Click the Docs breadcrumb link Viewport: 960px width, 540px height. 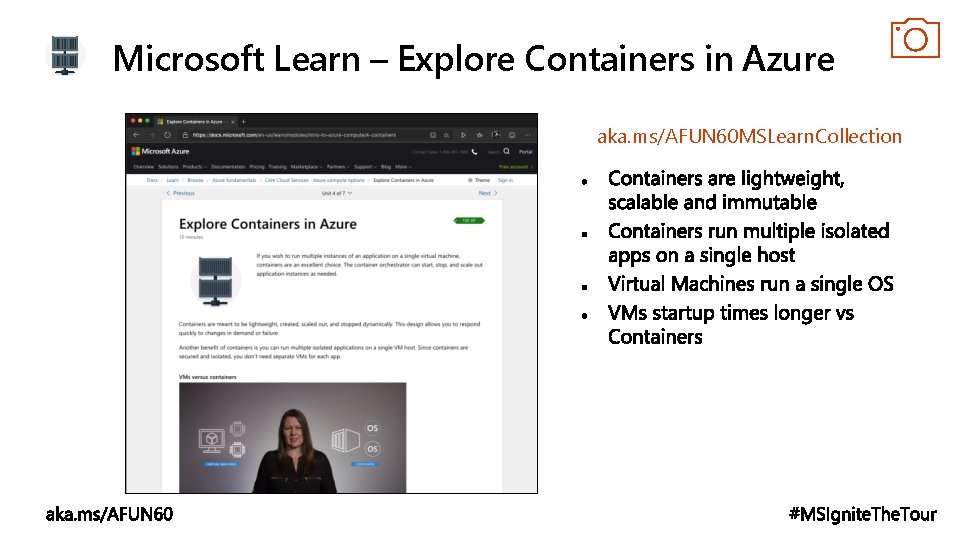[152, 180]
